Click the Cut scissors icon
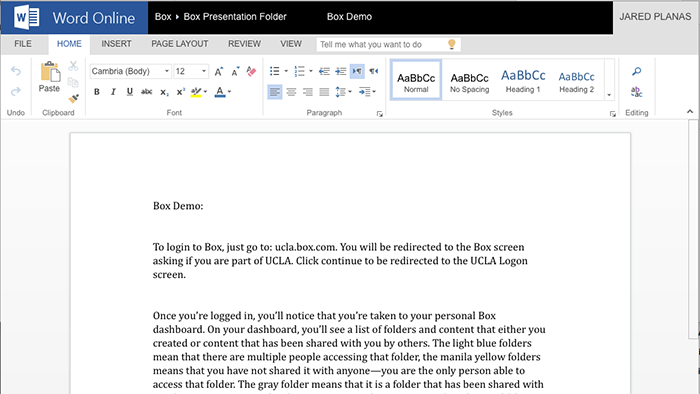Viewport: 700px width, 394px height. [x=73, y=66]
